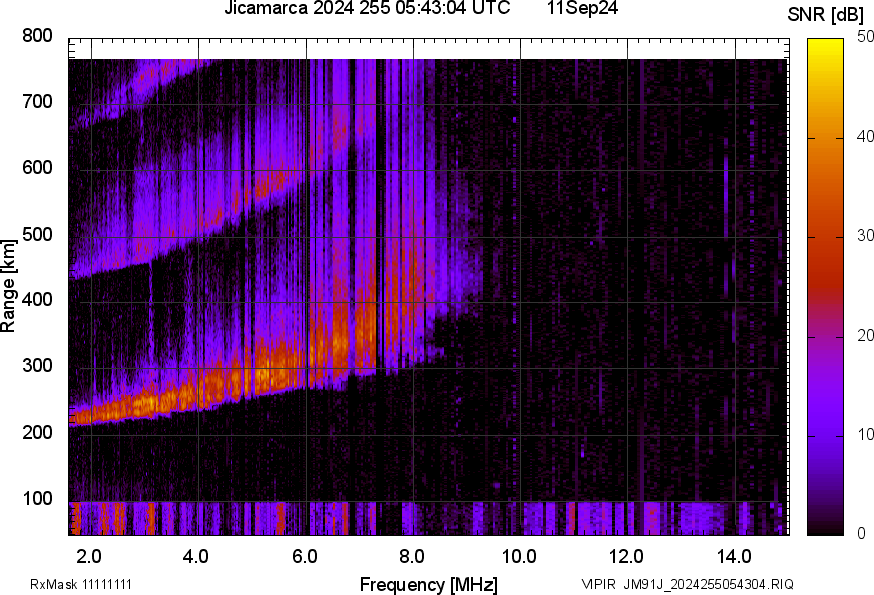Click the black bottom of the SNR colorbar
The width and height of the screenshot is (874, 595).
[x=826, y=529]
